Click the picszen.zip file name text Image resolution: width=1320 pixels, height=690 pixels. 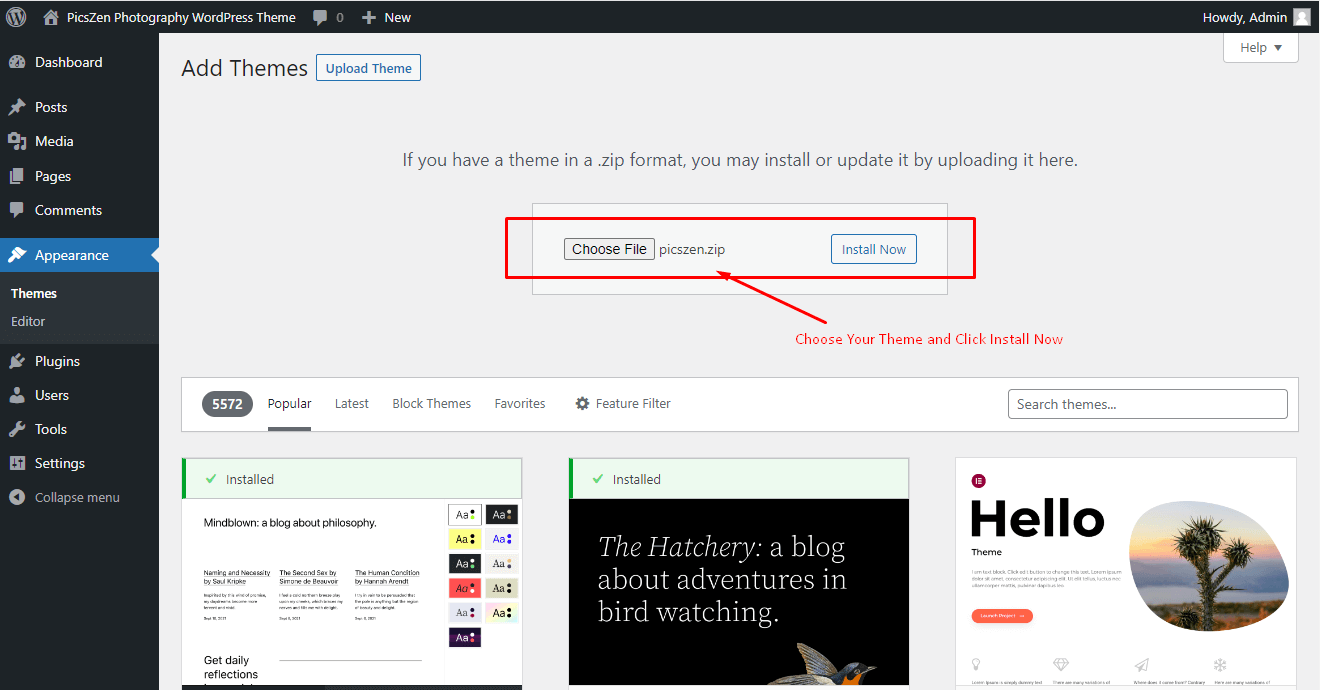[692, 249]
